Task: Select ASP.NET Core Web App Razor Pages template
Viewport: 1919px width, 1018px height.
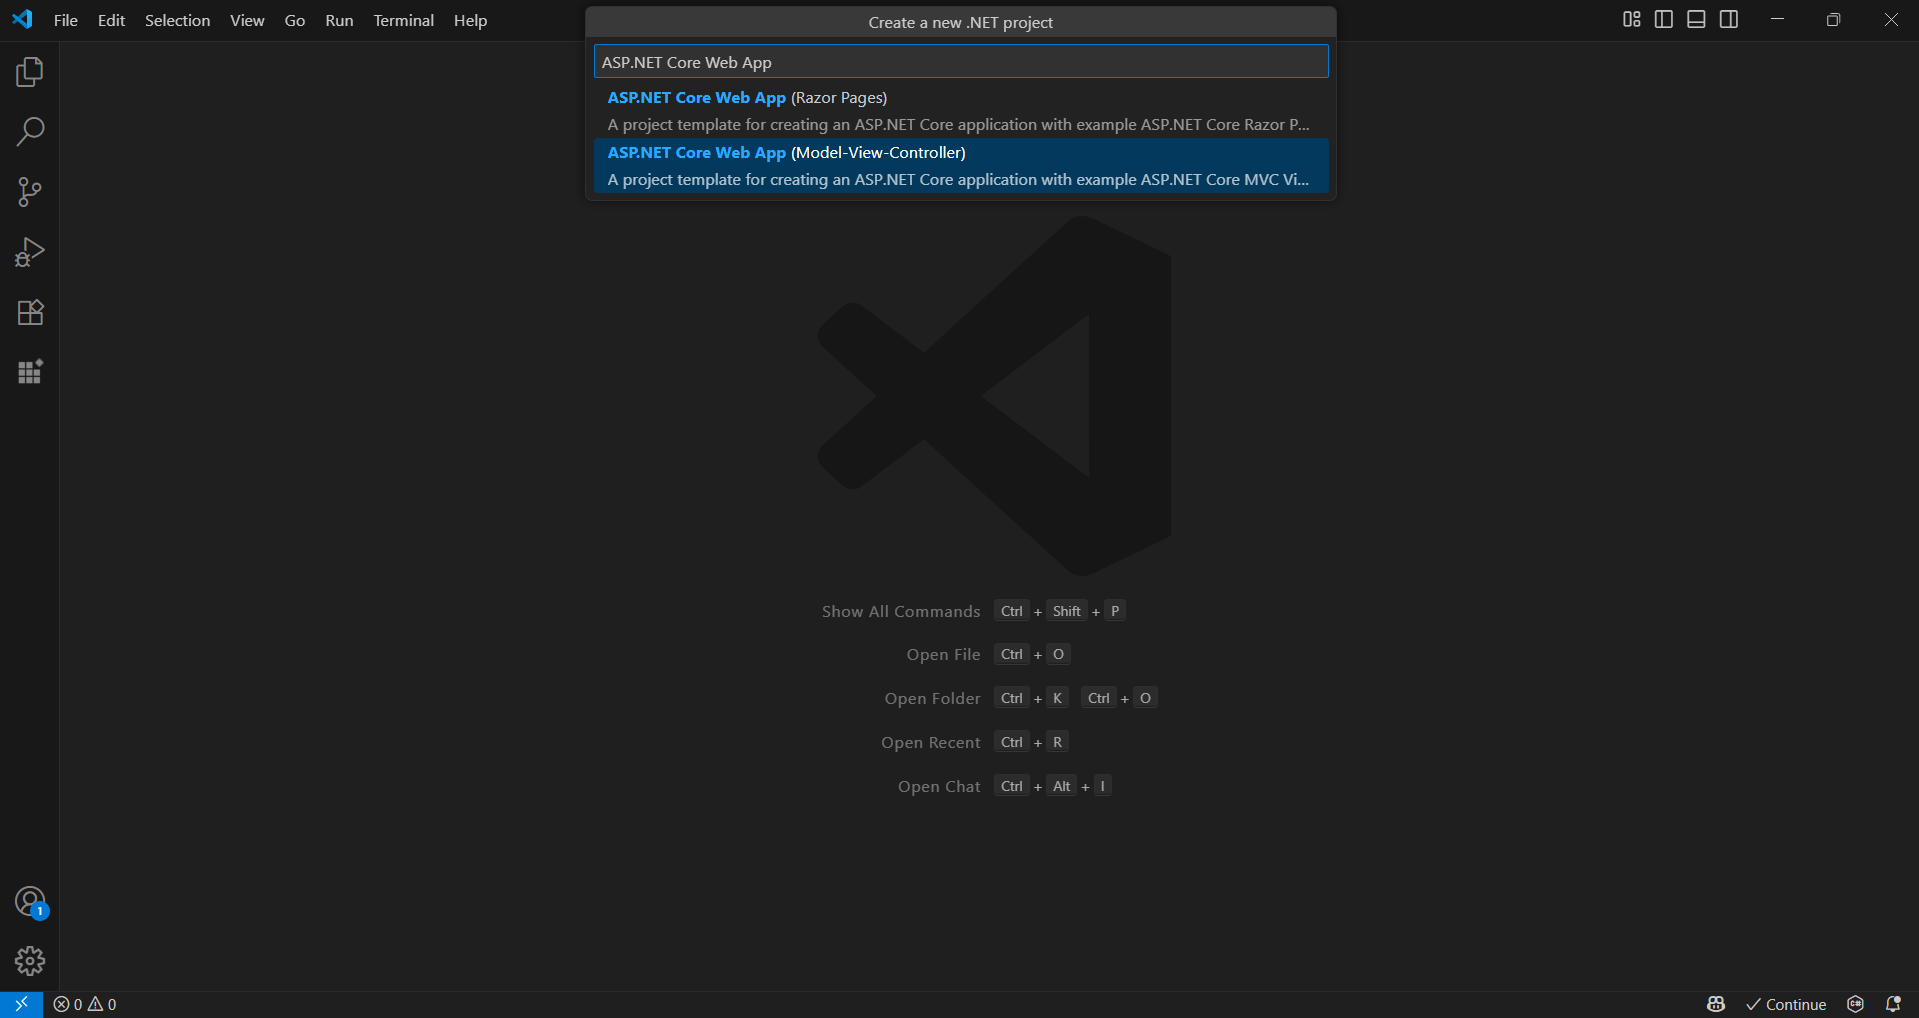Action: pos(960,110)
